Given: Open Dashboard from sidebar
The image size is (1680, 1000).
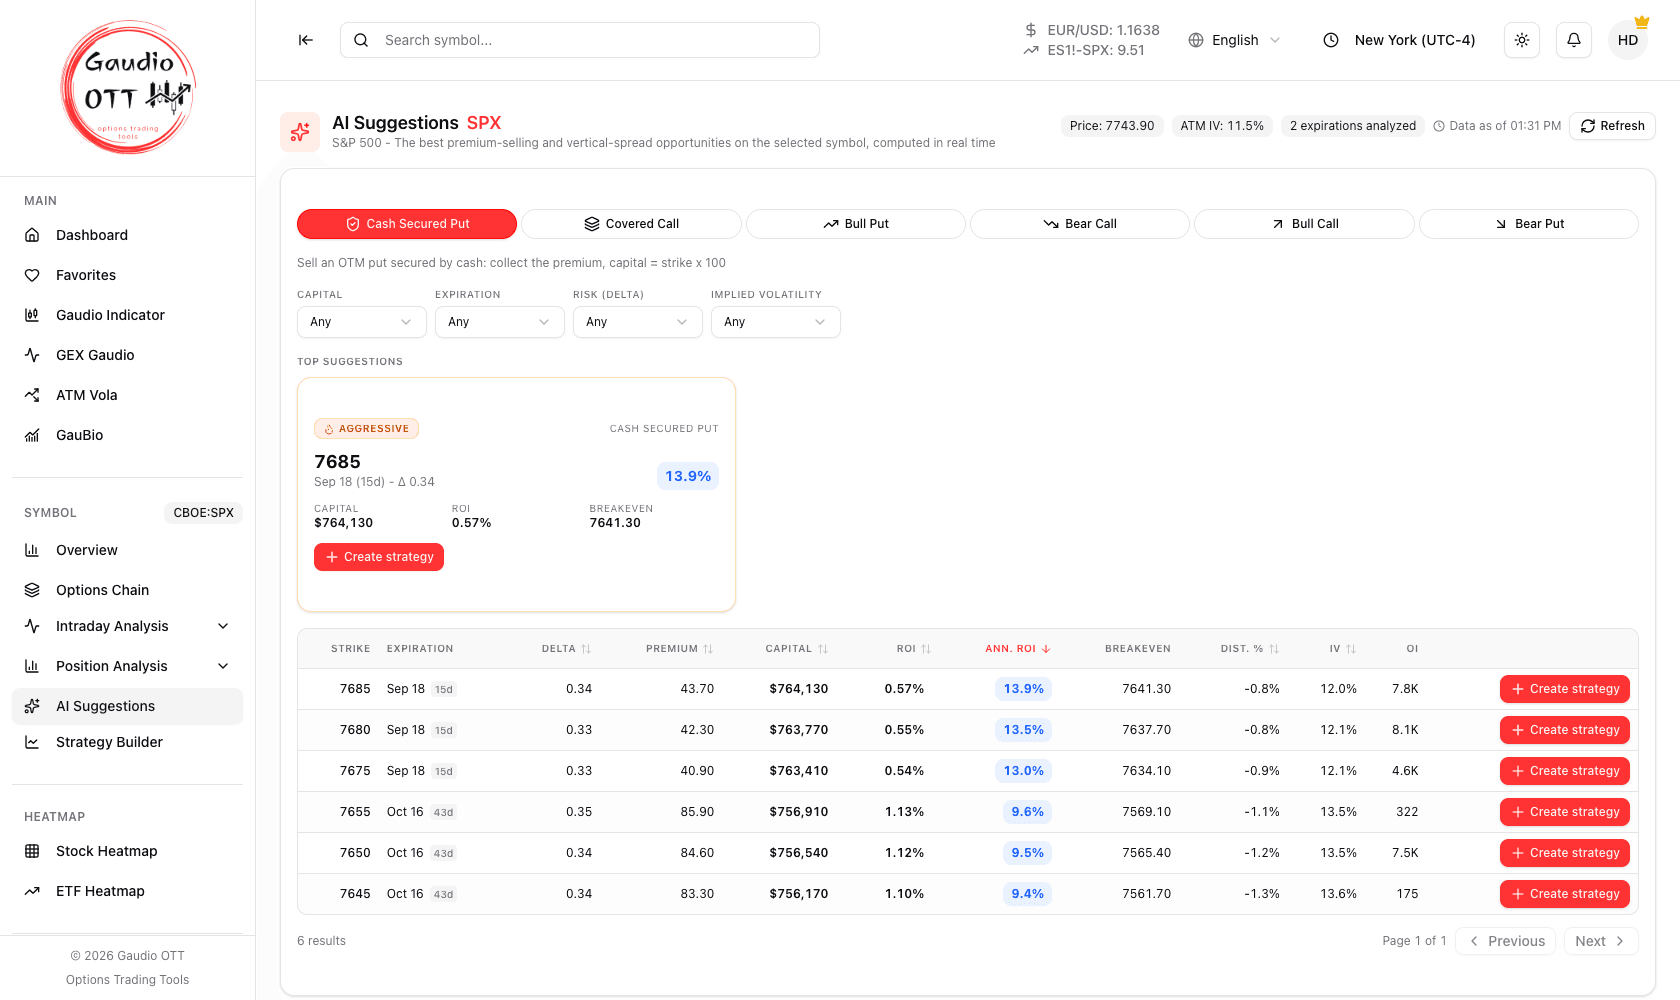Looking at the screenshot, I should pos(127,235).
